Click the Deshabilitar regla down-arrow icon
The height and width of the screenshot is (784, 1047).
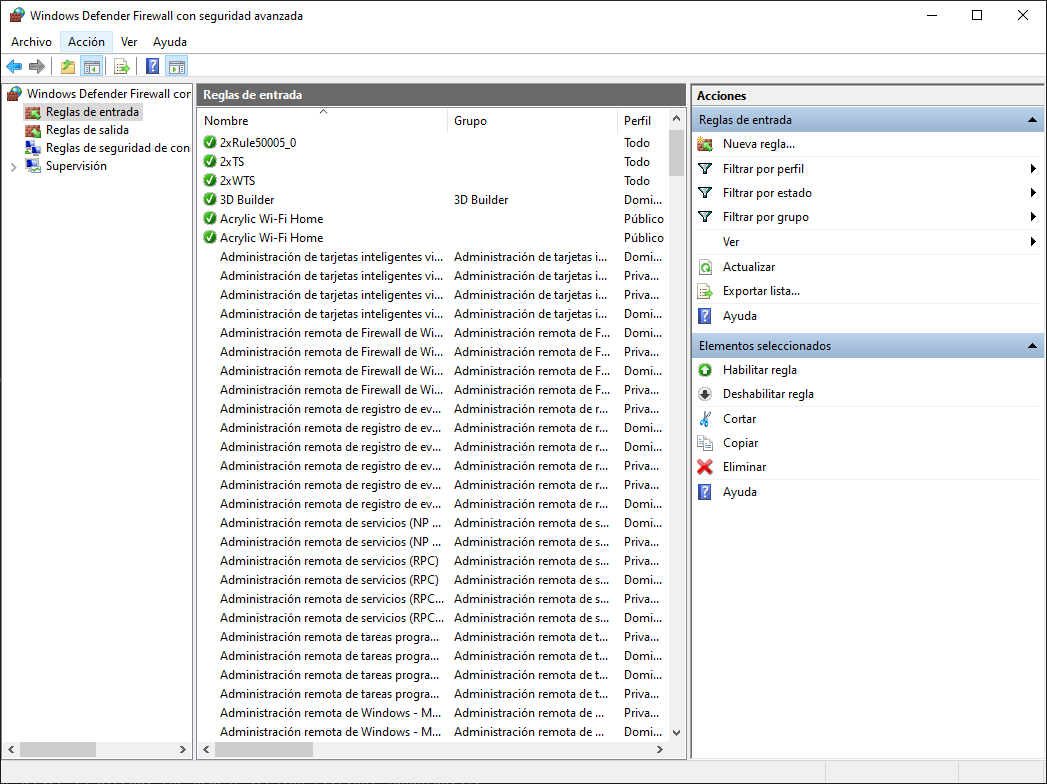pyautogui.click(x=704, y=394)
